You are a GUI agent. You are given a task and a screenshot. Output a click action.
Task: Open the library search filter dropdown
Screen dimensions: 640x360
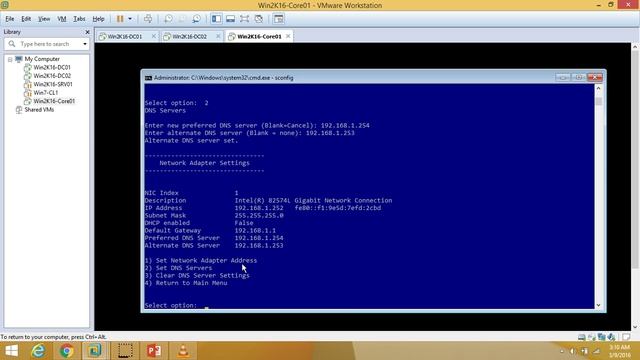coord(85,44)
